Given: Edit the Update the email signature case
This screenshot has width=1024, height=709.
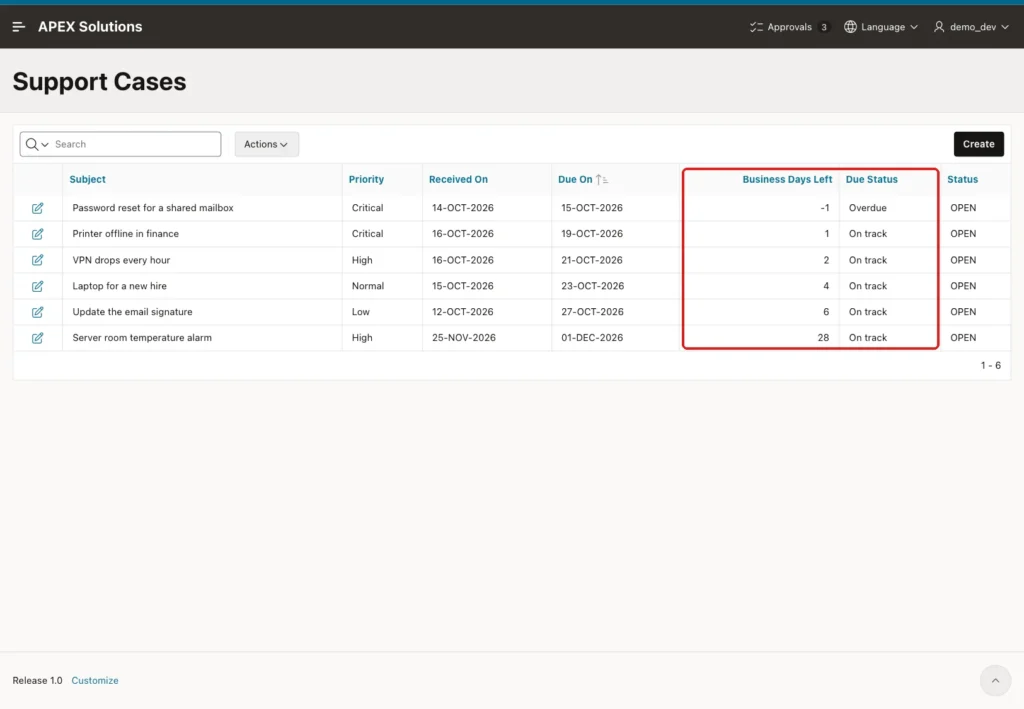Looking at the screenshot, I should 37,312.
